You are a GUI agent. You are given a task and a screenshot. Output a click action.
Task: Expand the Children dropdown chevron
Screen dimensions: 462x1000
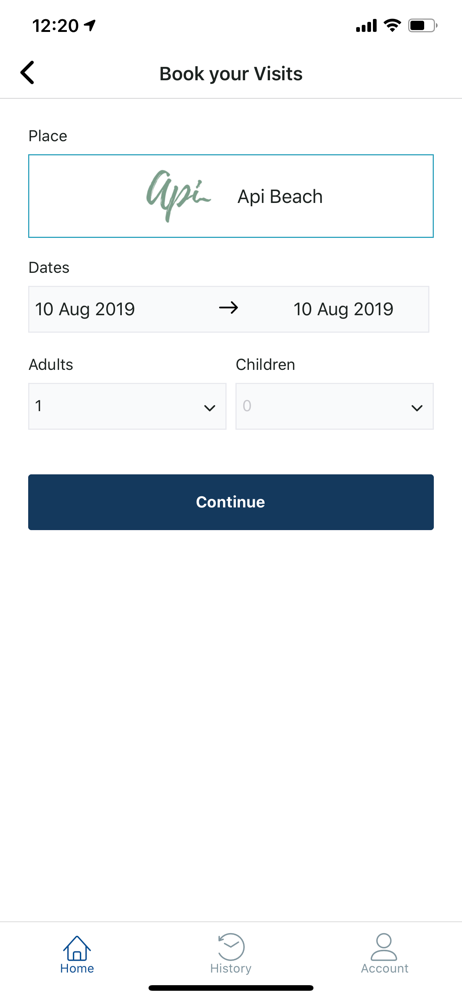coord(417,408)
